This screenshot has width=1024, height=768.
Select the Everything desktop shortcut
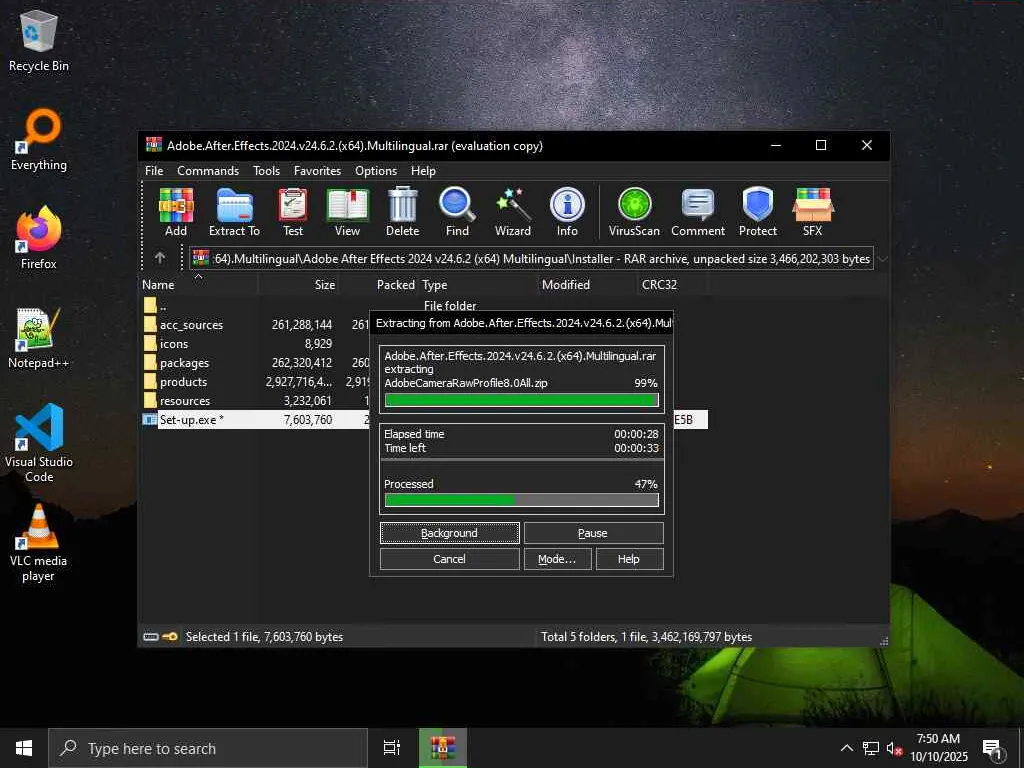pos(39,140)
